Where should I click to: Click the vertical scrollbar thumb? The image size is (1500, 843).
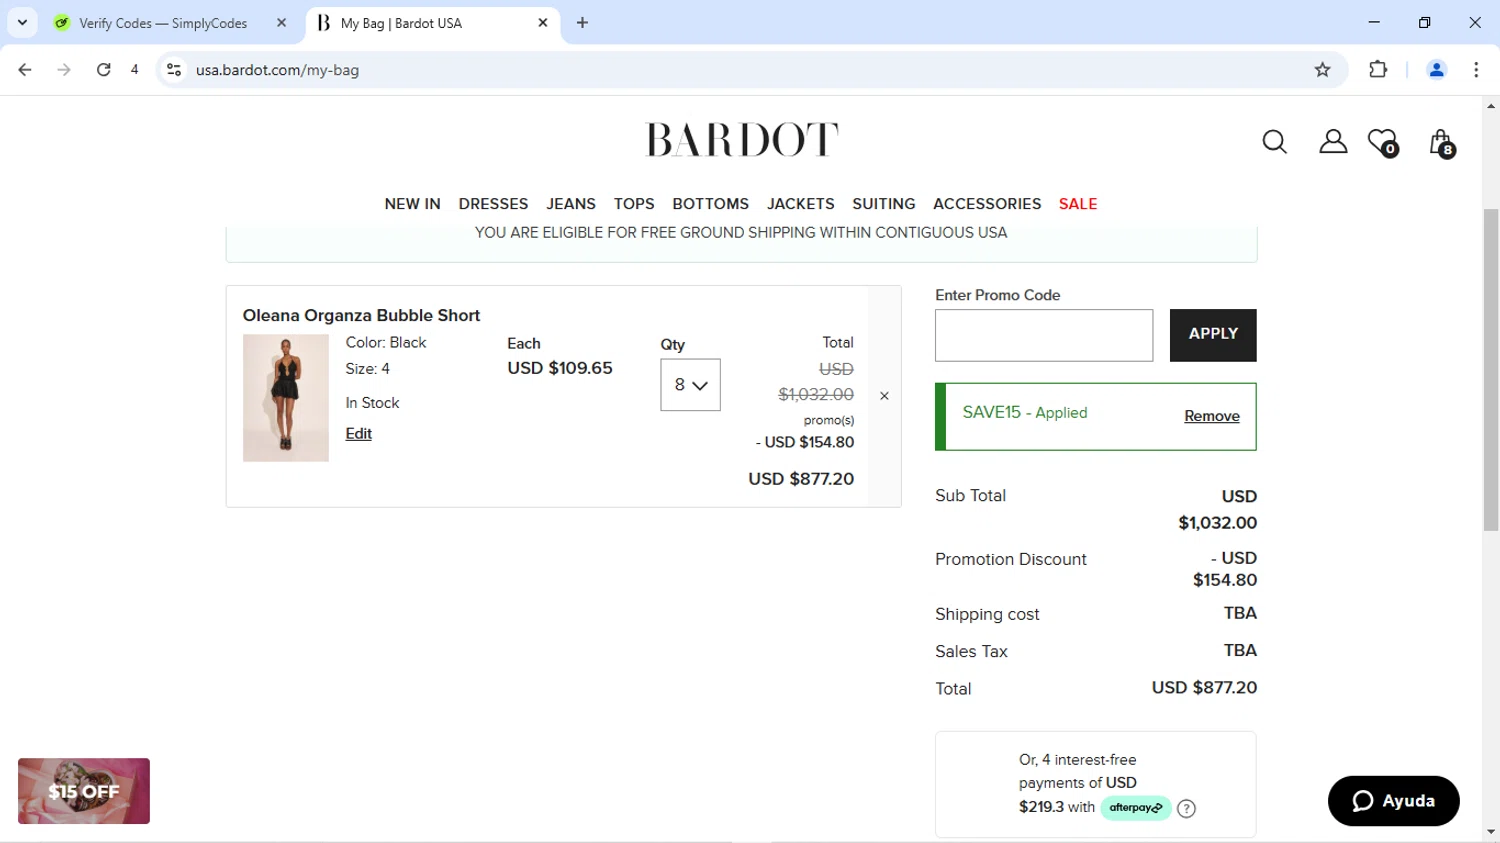(x=1491, y=370)
